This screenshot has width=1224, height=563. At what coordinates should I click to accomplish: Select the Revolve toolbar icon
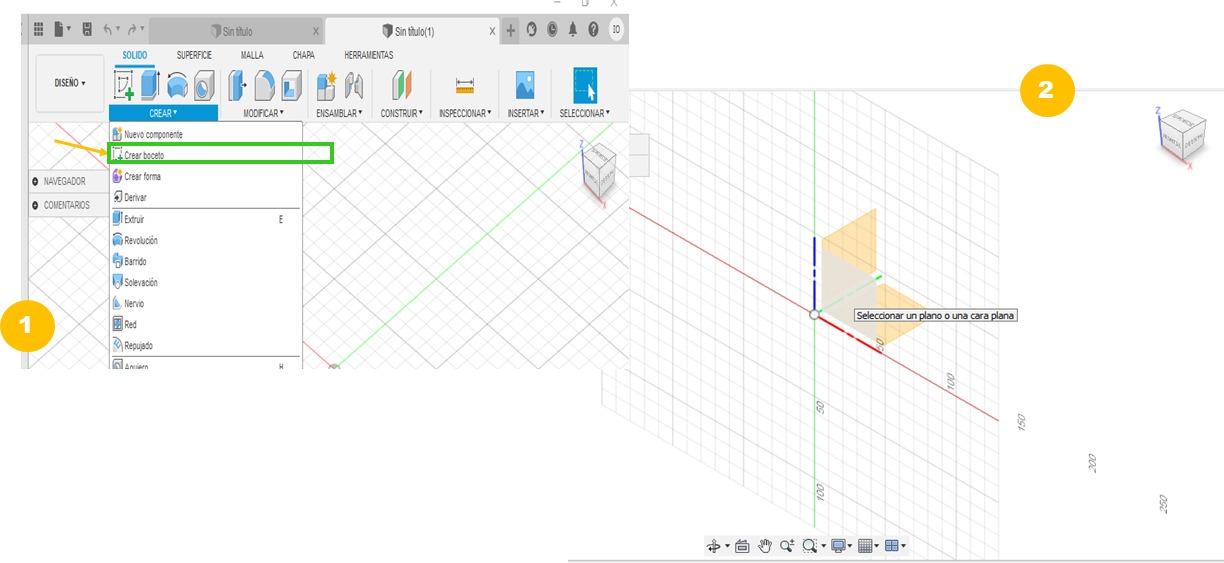coord(177,86)
